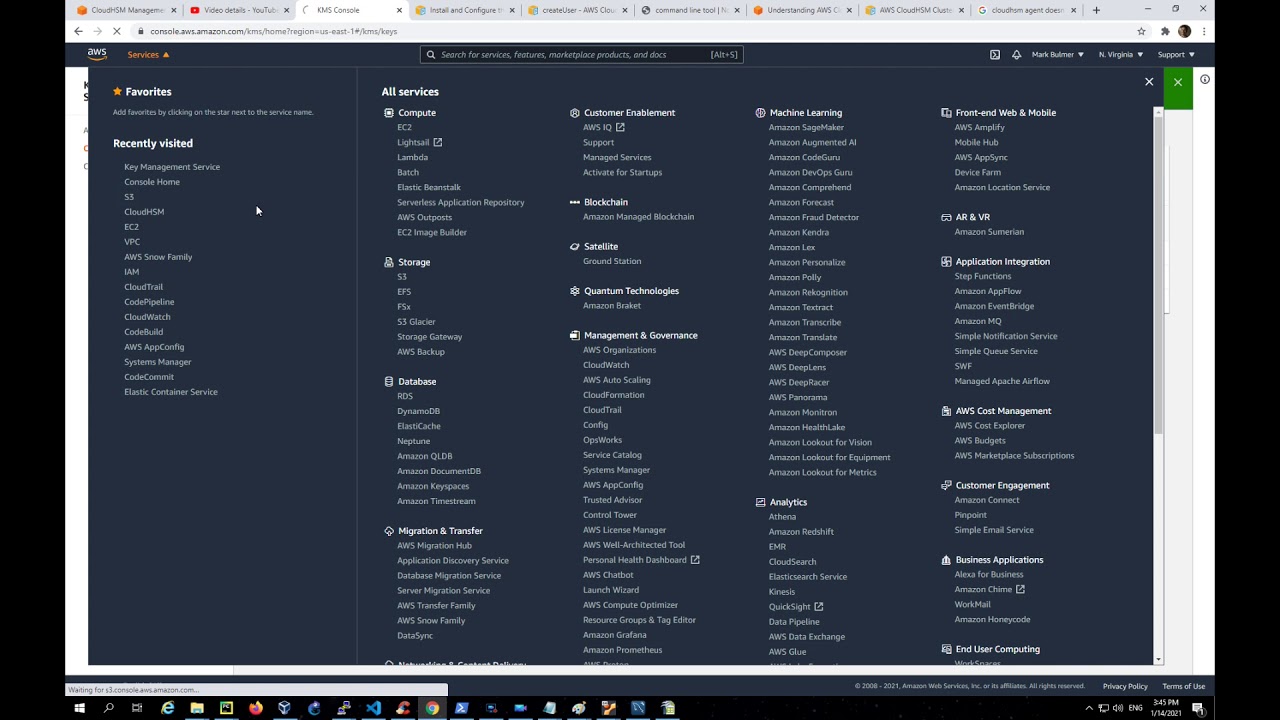Open Lightsail external link
Viewport: 1280px width, 720px height.
click(x=419, y=142)
